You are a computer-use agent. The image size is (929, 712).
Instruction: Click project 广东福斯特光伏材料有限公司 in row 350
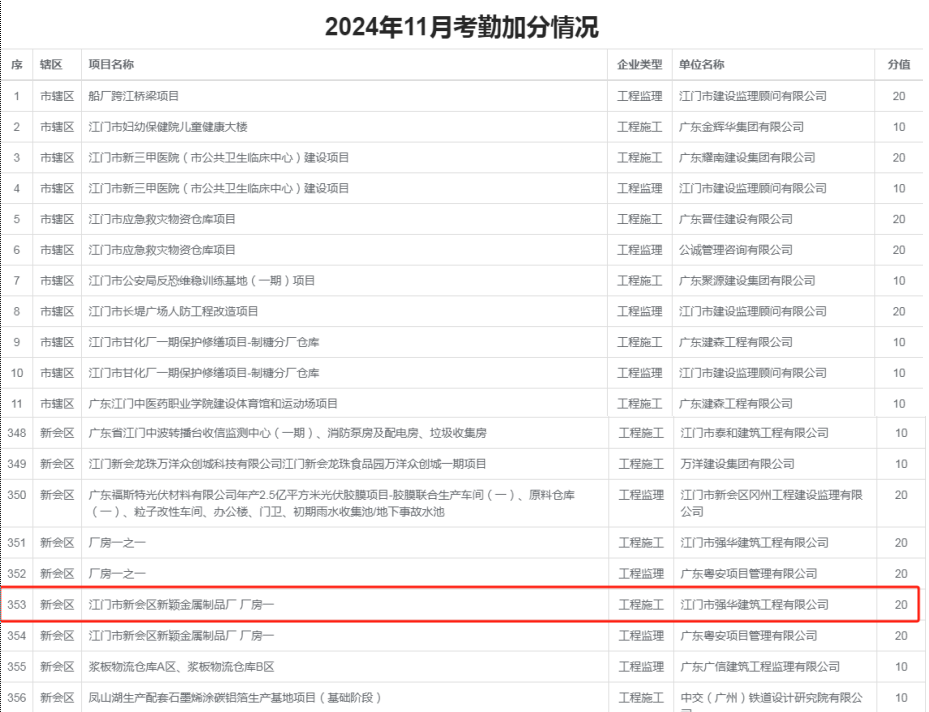click(332, 503)
